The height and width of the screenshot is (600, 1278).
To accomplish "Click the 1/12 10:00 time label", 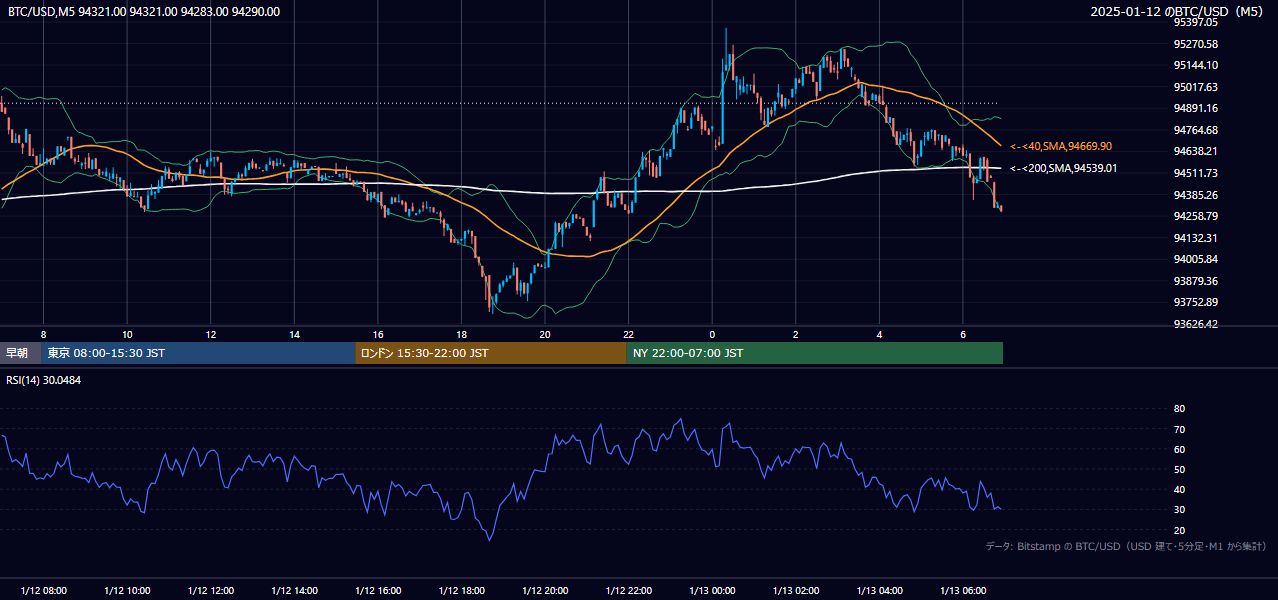I will pyautogui.click(x=127, y=591).
